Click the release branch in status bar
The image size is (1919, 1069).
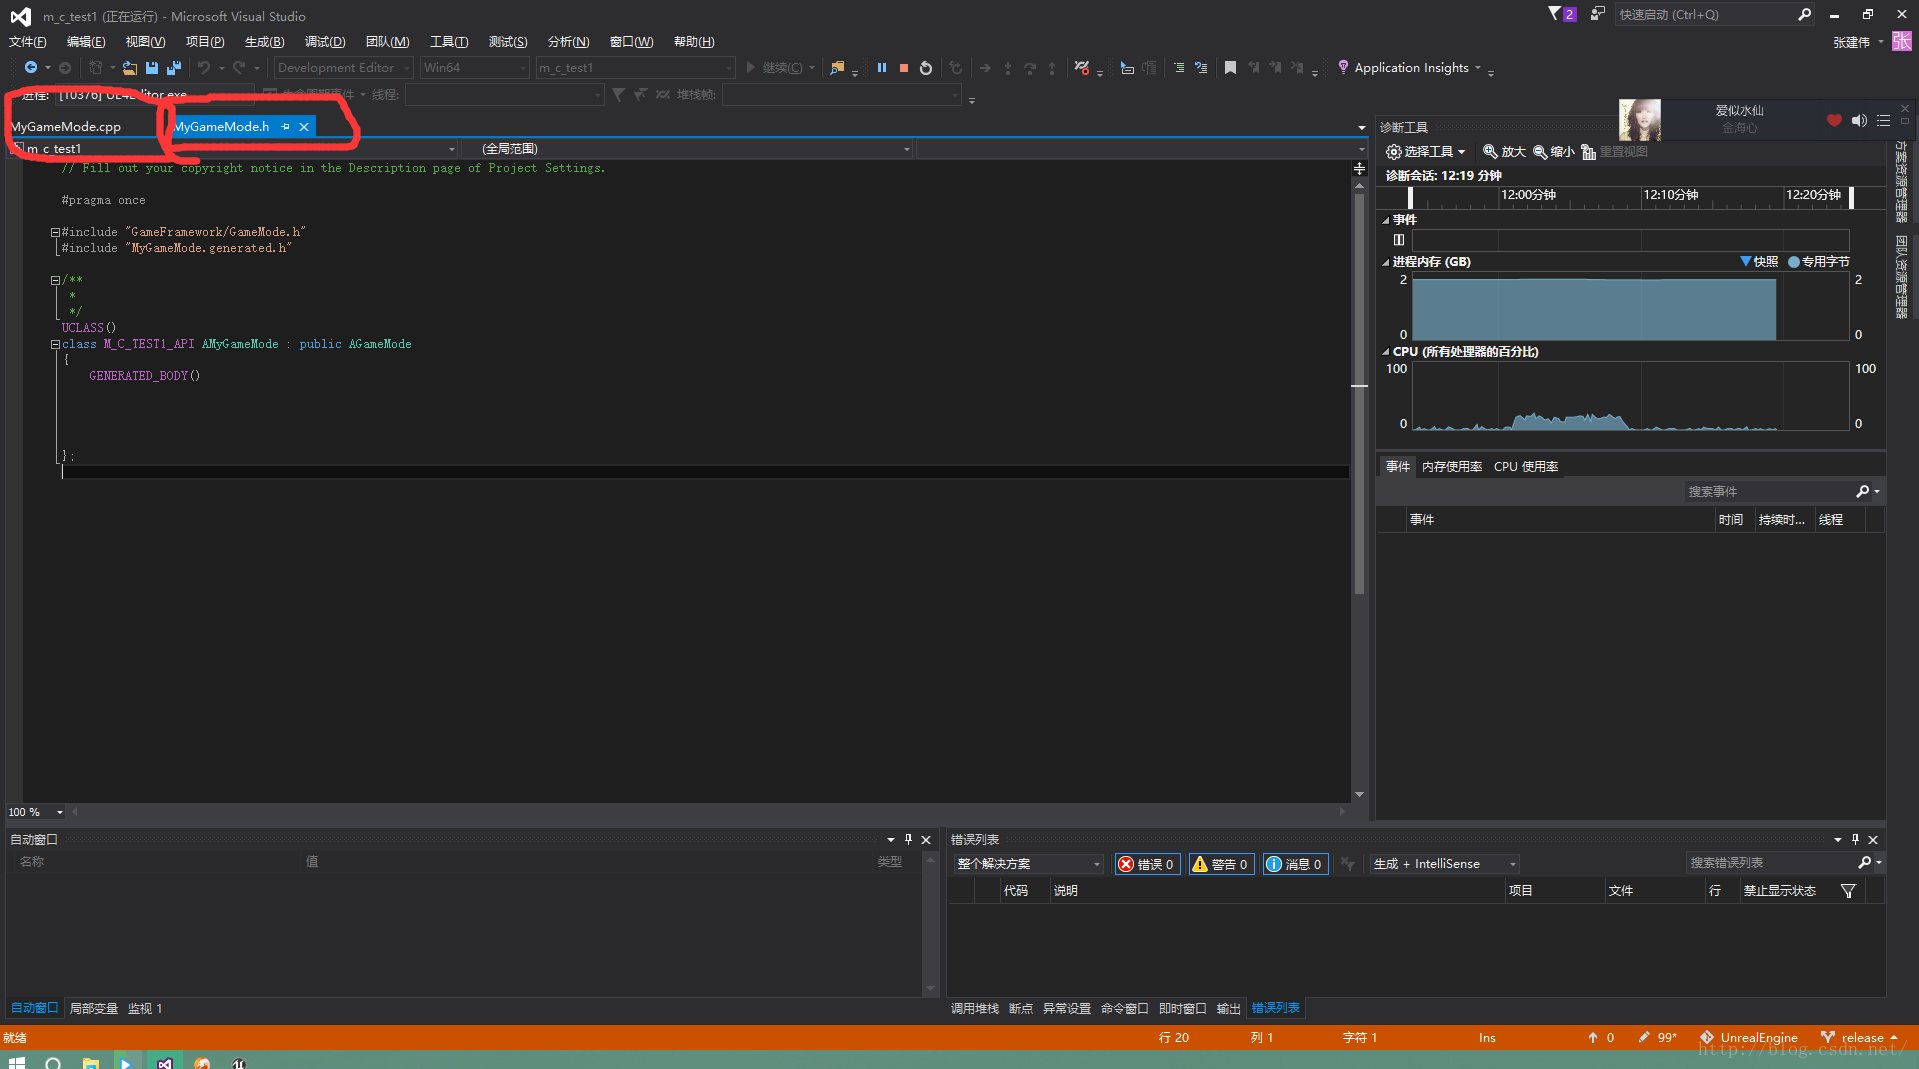(1860, 1038)
